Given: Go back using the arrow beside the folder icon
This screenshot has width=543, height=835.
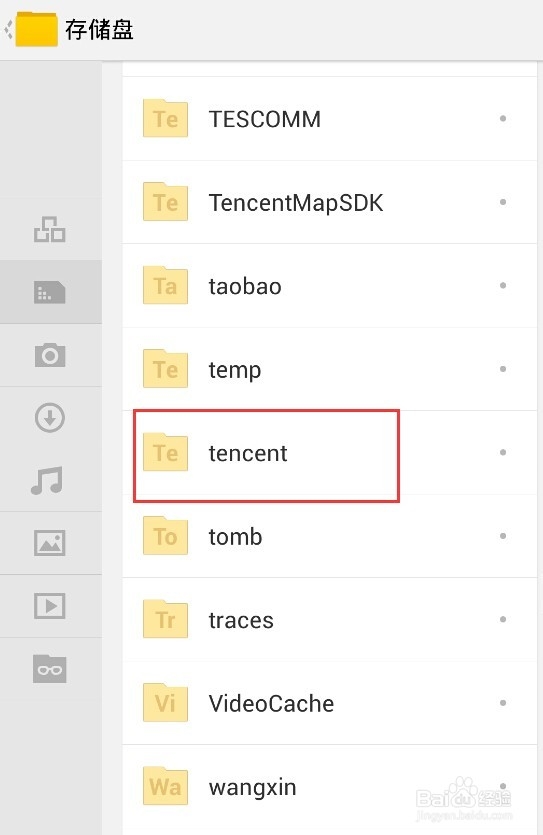Looking at the screenshot, I should [8, 29].
